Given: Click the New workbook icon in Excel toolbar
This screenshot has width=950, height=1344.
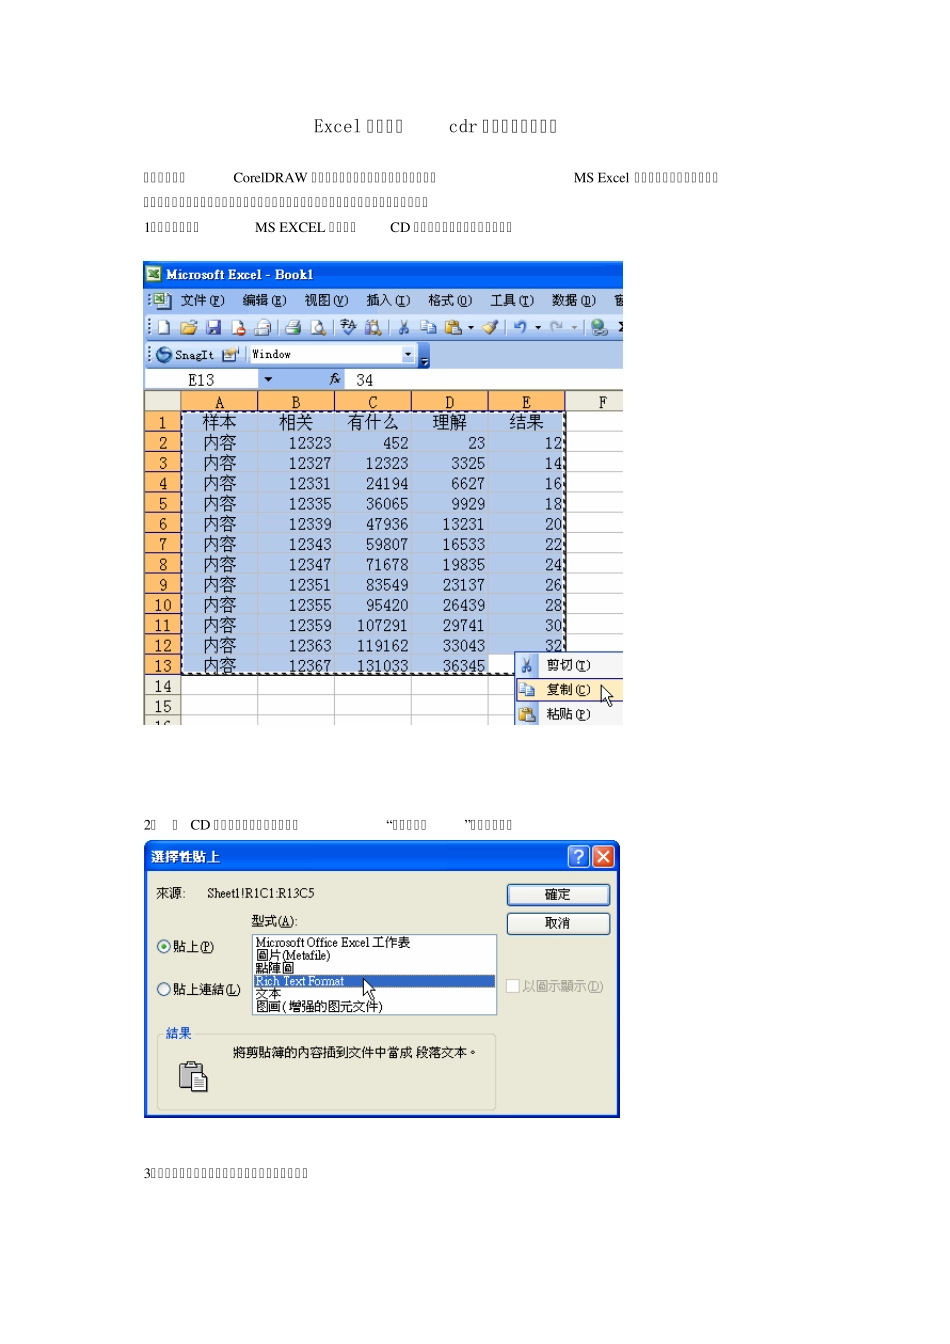Looking at the screenshot, I should [164, 327].
